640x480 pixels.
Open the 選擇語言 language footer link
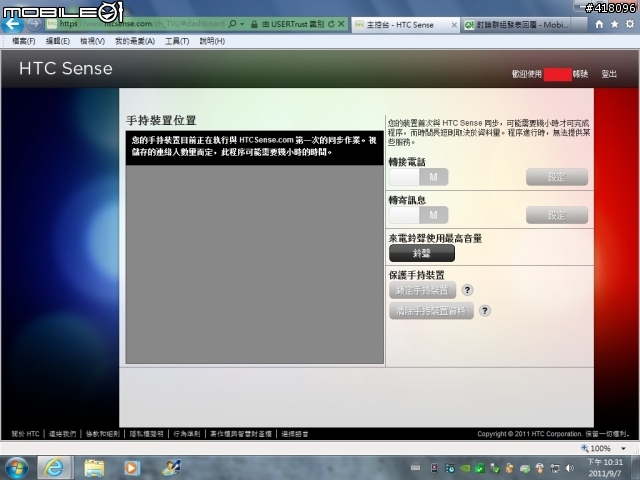pos(295,434)
